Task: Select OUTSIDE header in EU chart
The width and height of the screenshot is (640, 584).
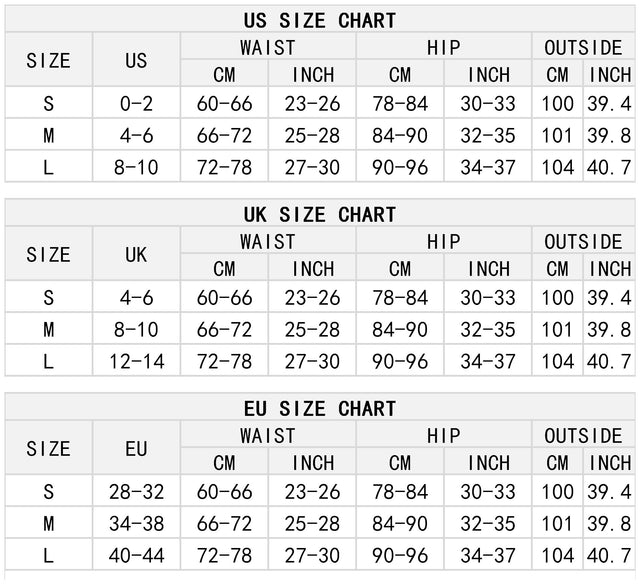Action: tap(583, 436)
